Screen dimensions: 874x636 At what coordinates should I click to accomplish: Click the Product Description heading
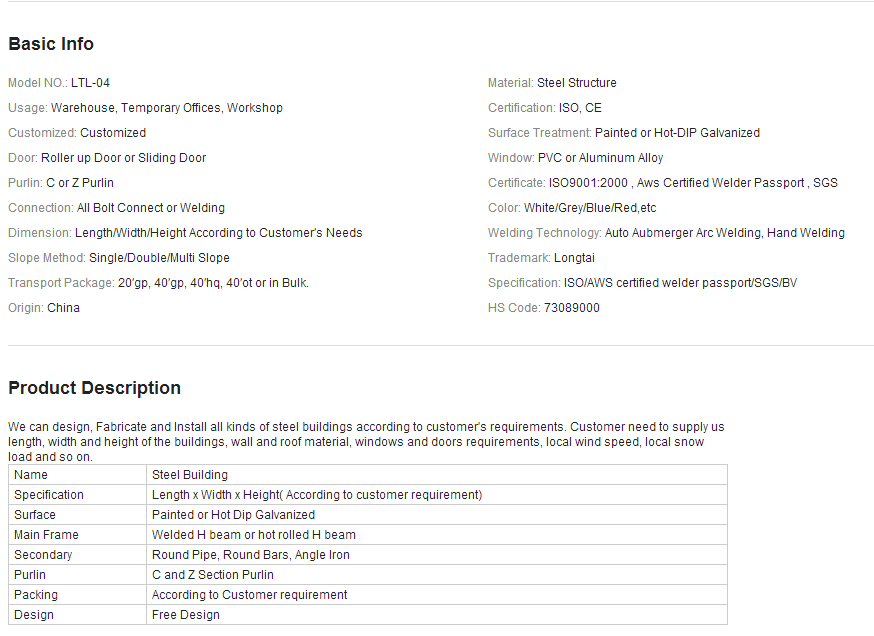pyautogui.click(x=95, y=388)
